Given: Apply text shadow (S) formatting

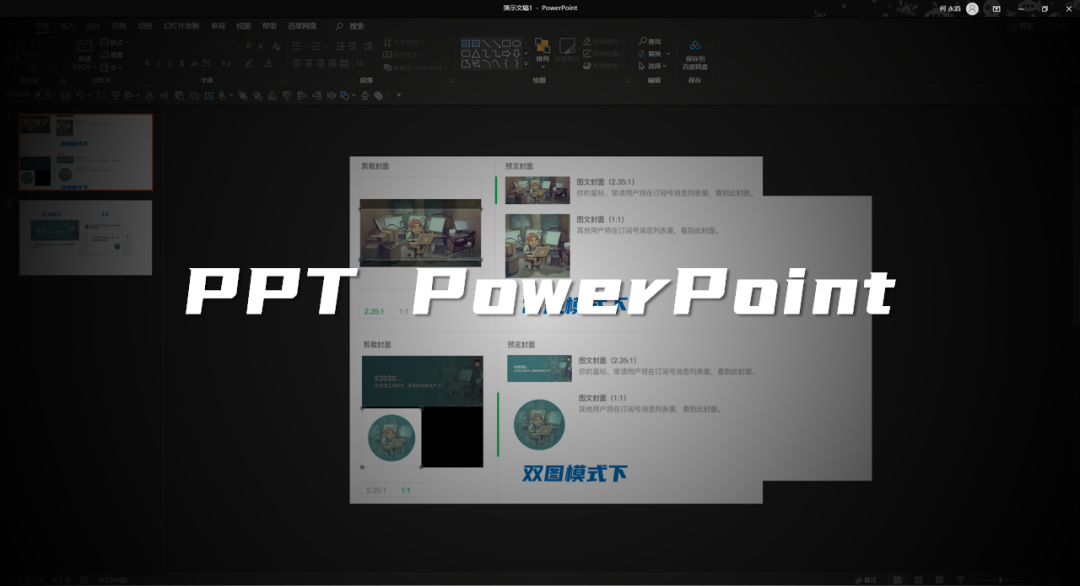Looking at the screenshot, I should 182,63.
